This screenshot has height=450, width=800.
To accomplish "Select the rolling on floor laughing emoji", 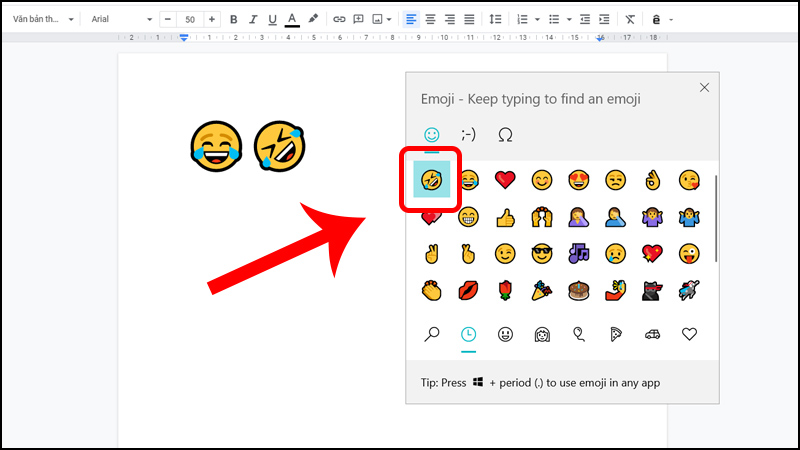I will (432, 180).
